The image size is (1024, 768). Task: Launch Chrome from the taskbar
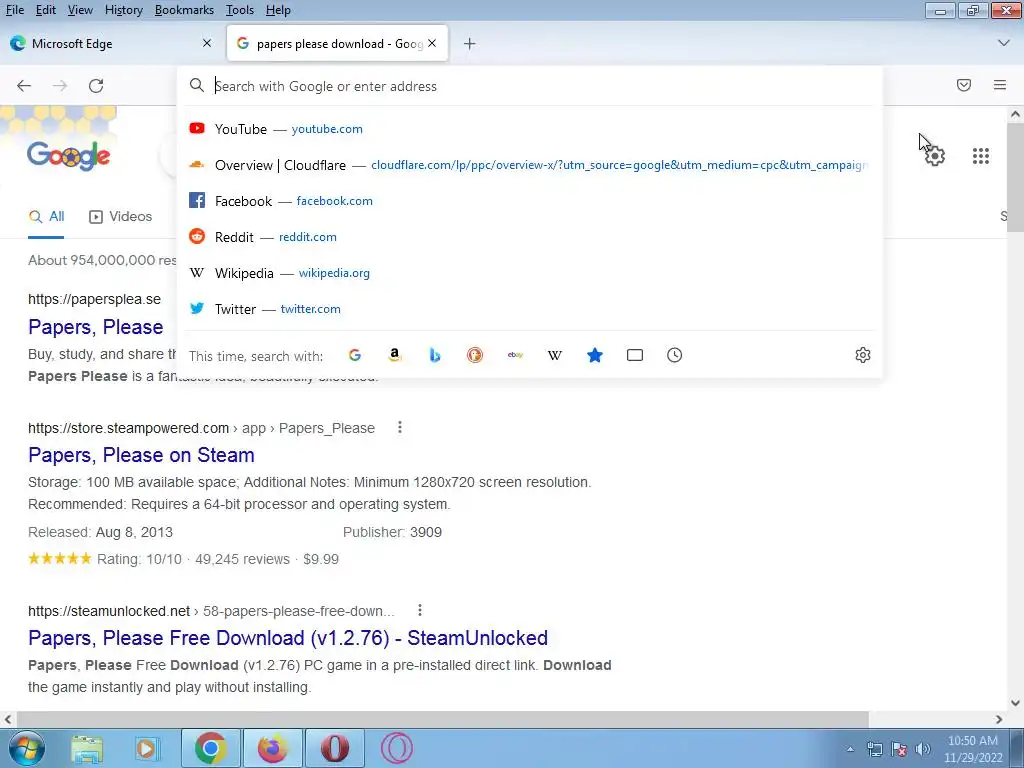pyautogui.click(x=210, y=748)
